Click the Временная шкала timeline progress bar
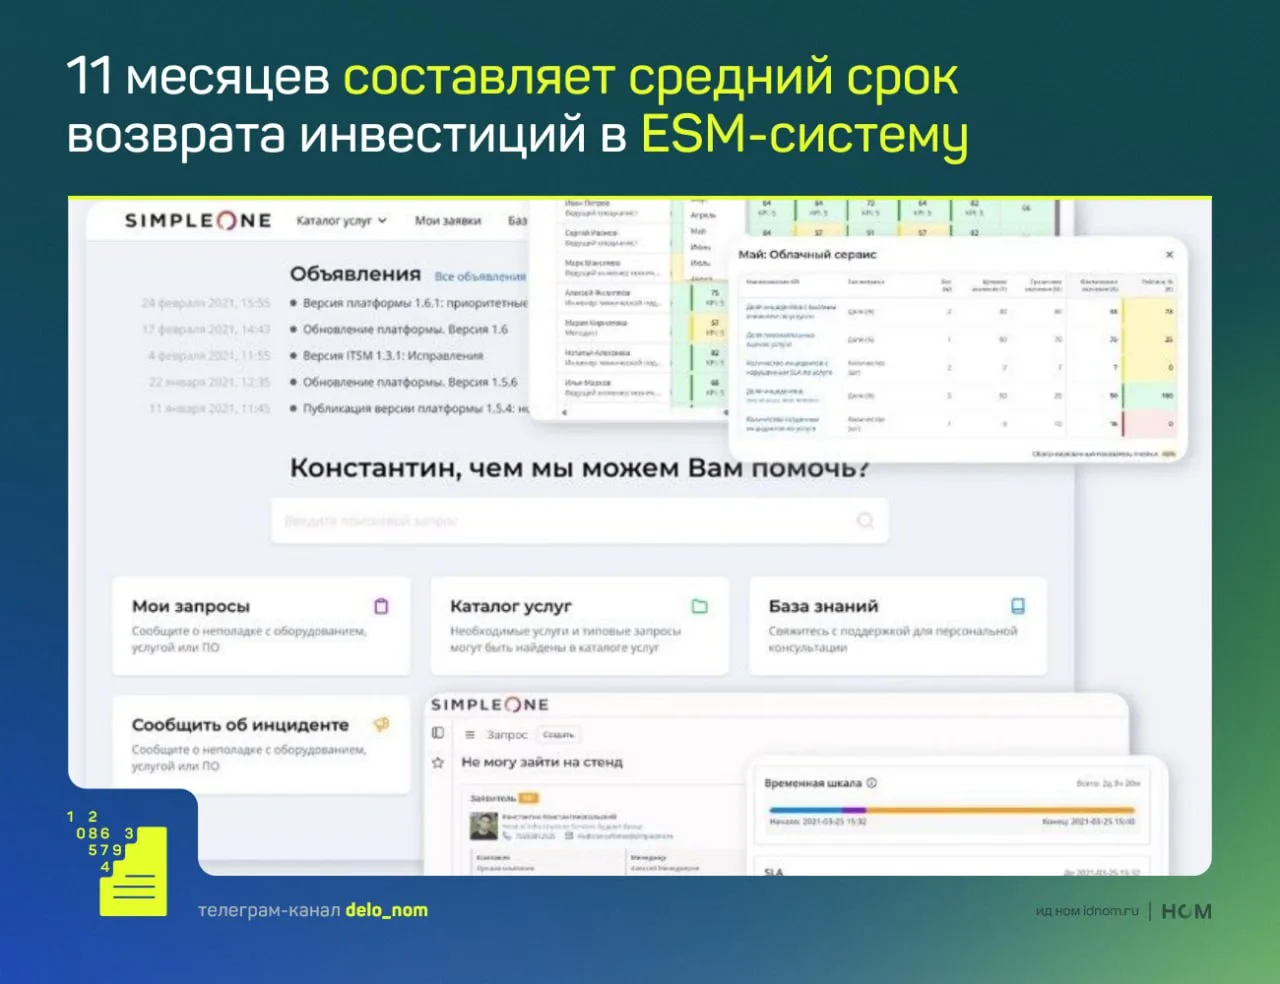Screen dimensions: 1280x984 coord(950,809)
